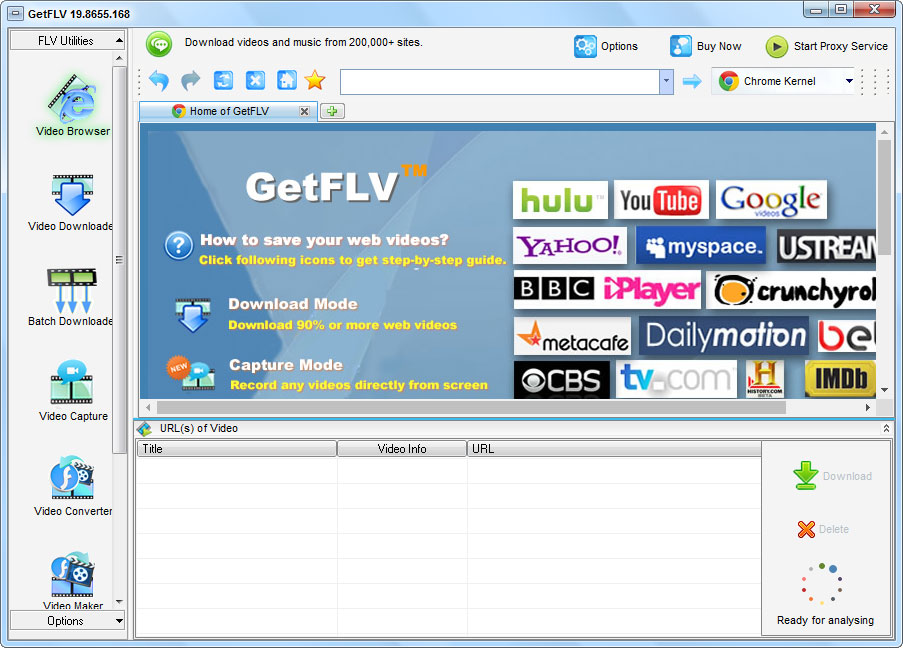The image size is (903, 648).
Task: Click the hulu logo
Action: (x=560, y=200)
